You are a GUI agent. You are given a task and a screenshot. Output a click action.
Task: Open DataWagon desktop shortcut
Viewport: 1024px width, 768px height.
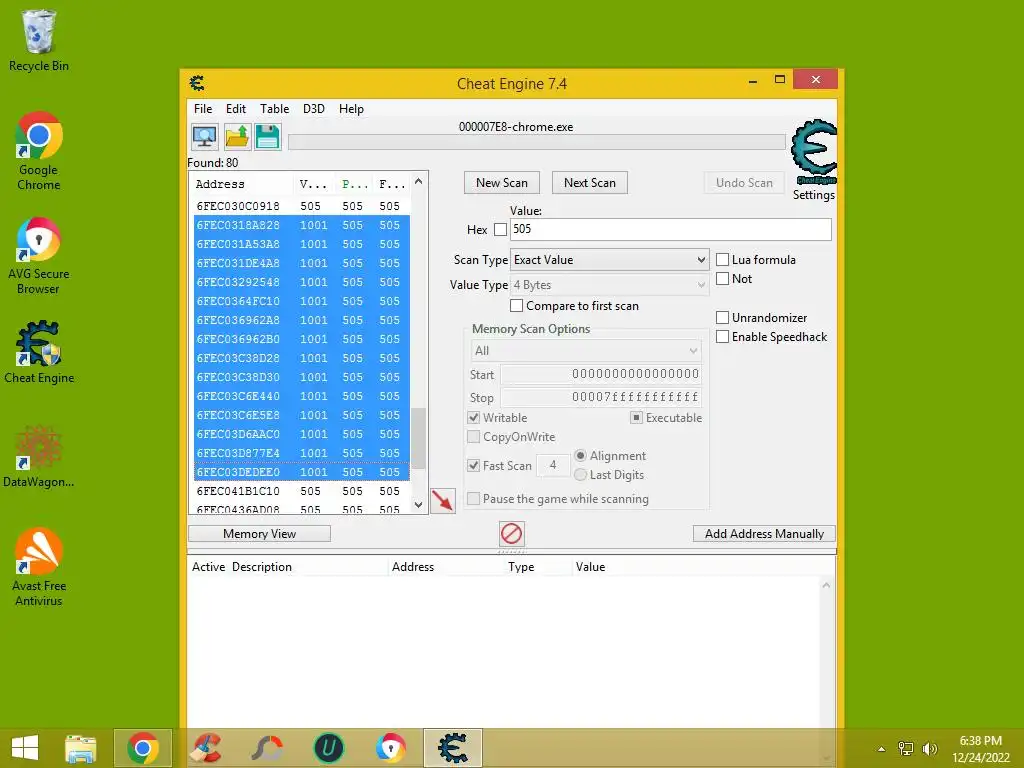39,456
